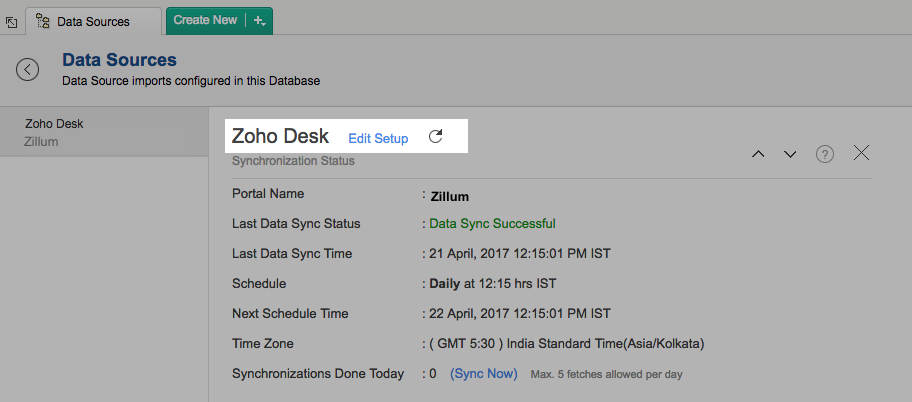Screen dimensions: 912x402
Task: Click the up chevron arrow
Action: pyautogui.click(x=758, y=154)
